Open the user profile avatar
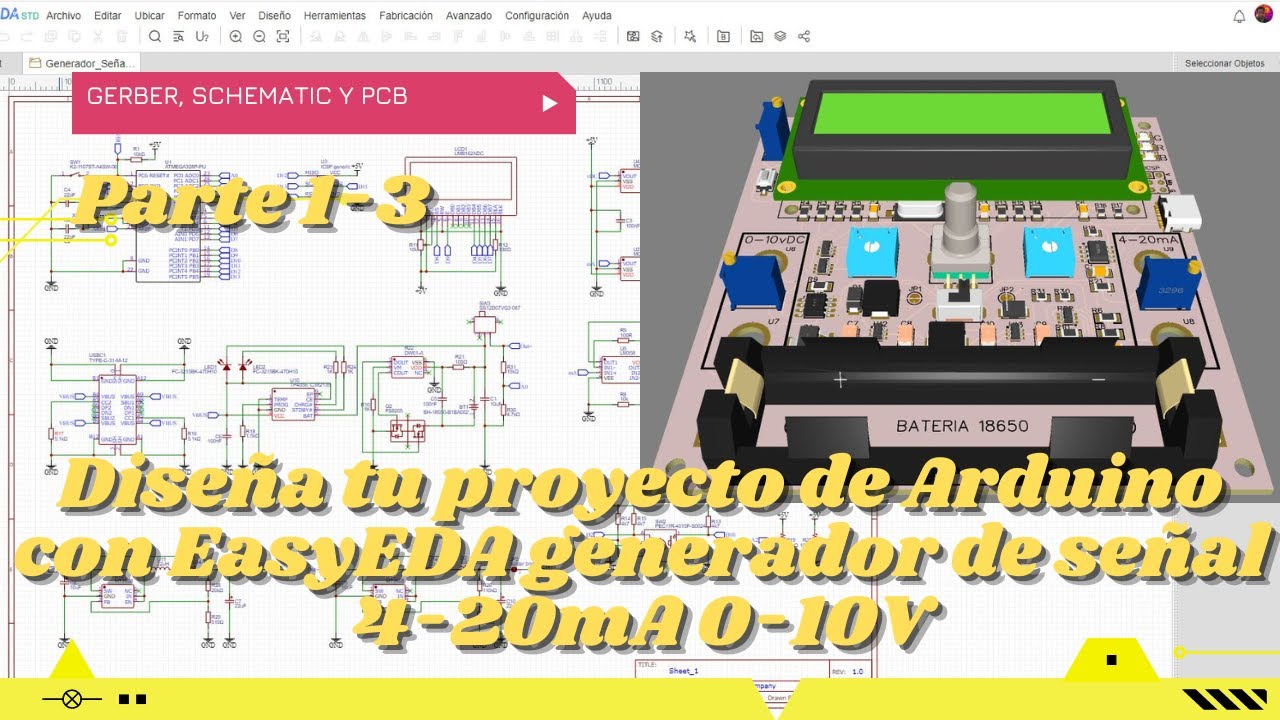This screenshot has width=1280, height=720. coord(1264,15)
